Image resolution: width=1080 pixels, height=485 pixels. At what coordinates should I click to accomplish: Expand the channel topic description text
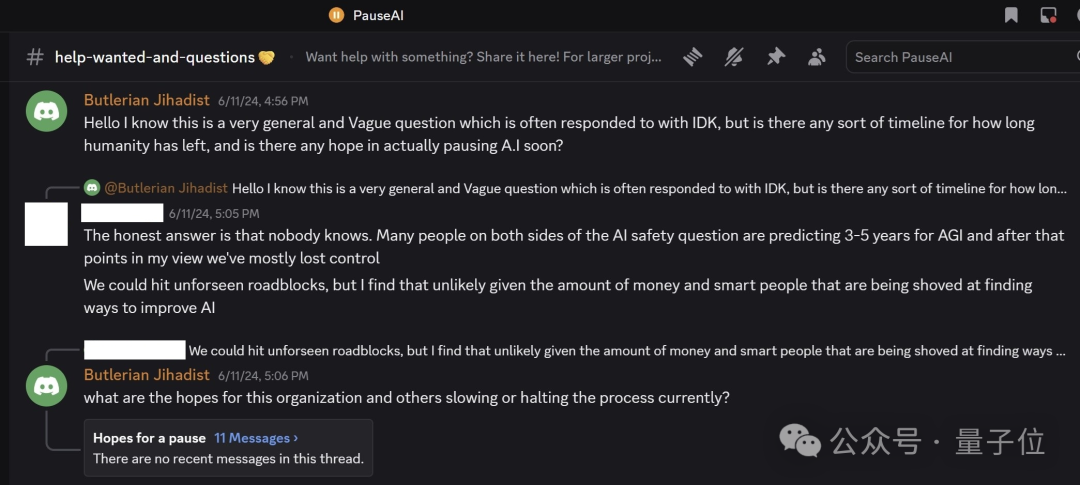coord(484,57)
